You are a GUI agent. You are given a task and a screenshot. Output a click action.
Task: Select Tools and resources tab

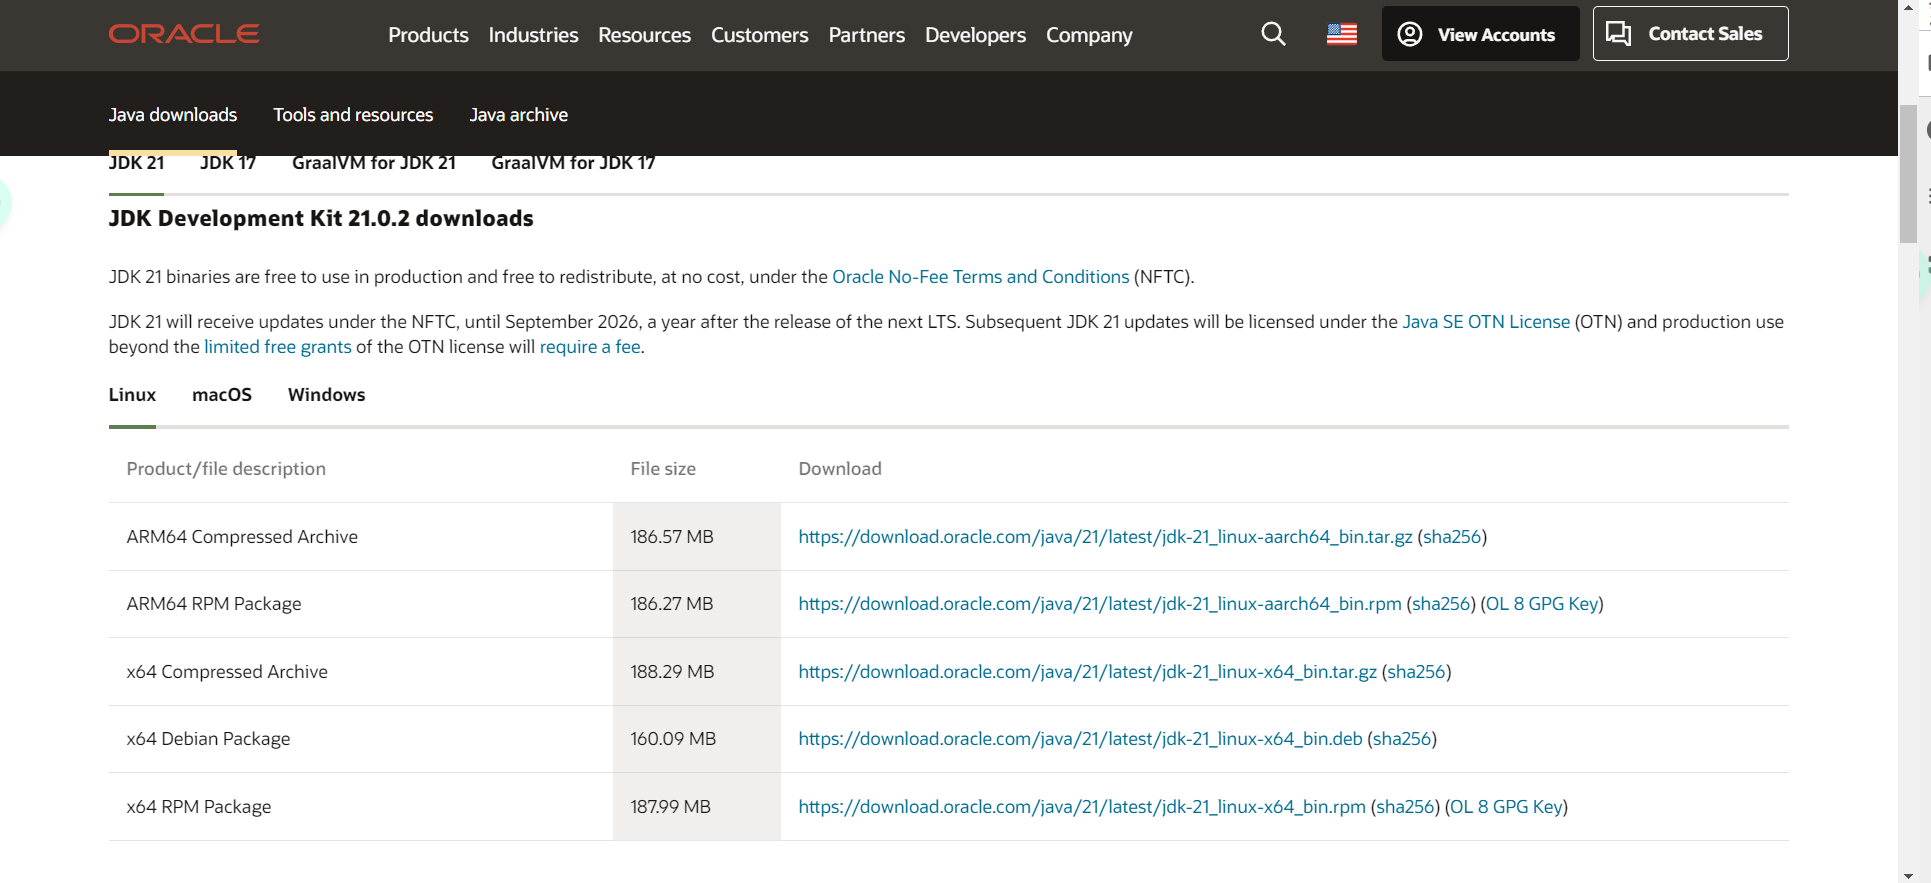[x=353, y=115]
